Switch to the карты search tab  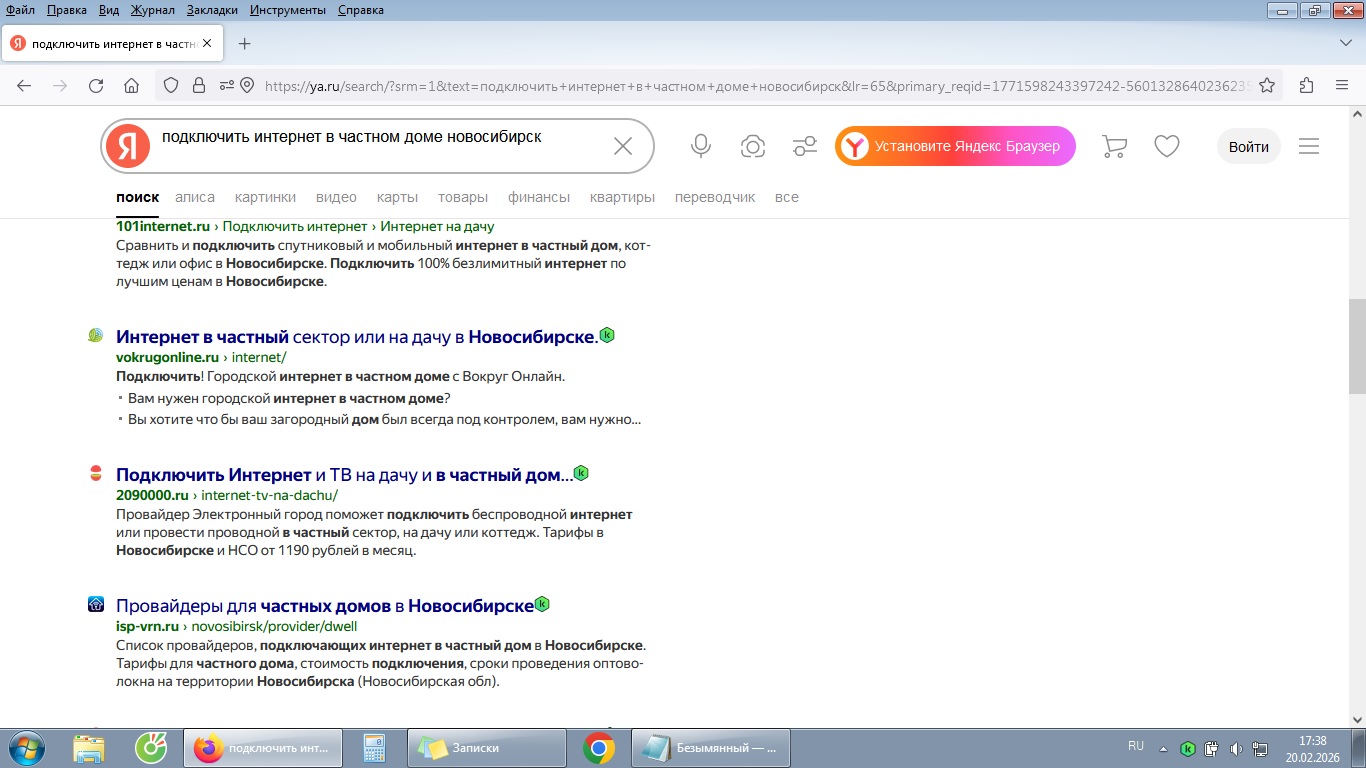[x=397, y=197]
